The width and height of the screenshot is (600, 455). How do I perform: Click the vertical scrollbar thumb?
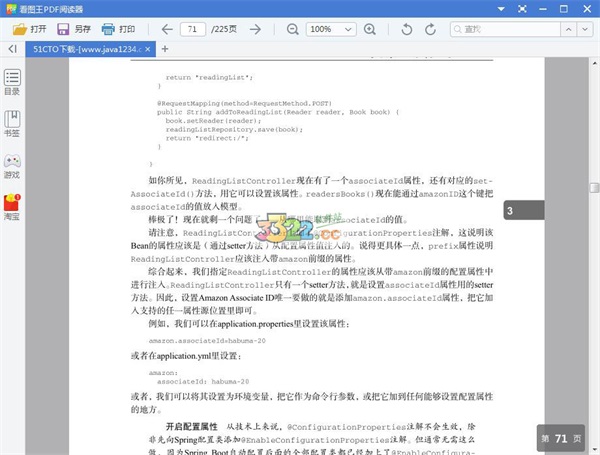pos(594,188)
